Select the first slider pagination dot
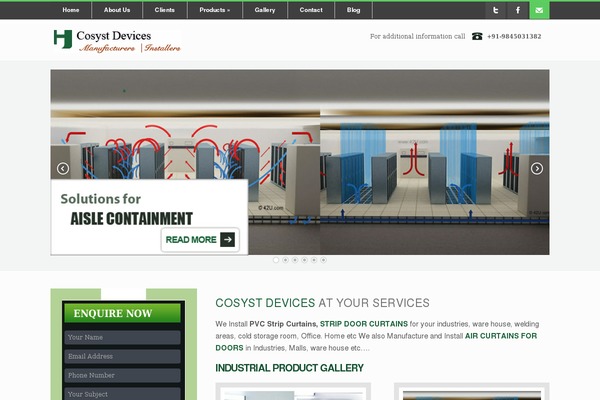Screen dimensions: 600x400 (276, 260)
